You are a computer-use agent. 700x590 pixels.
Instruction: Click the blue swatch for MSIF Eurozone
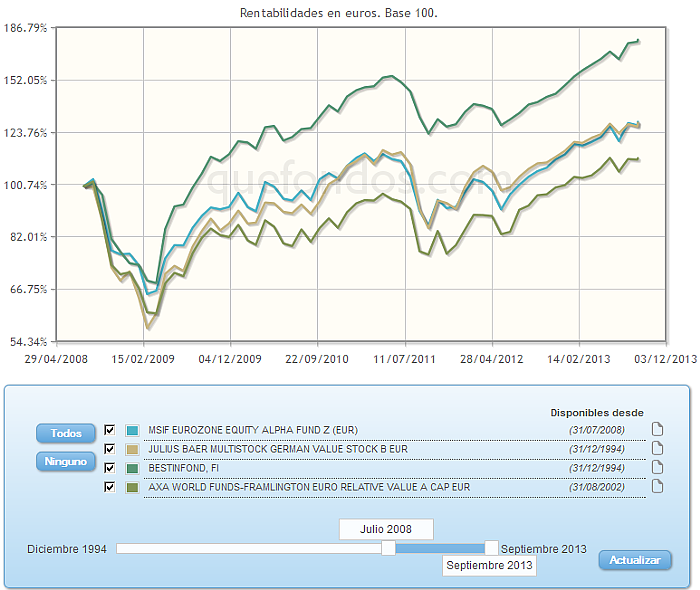click(132, 430)
